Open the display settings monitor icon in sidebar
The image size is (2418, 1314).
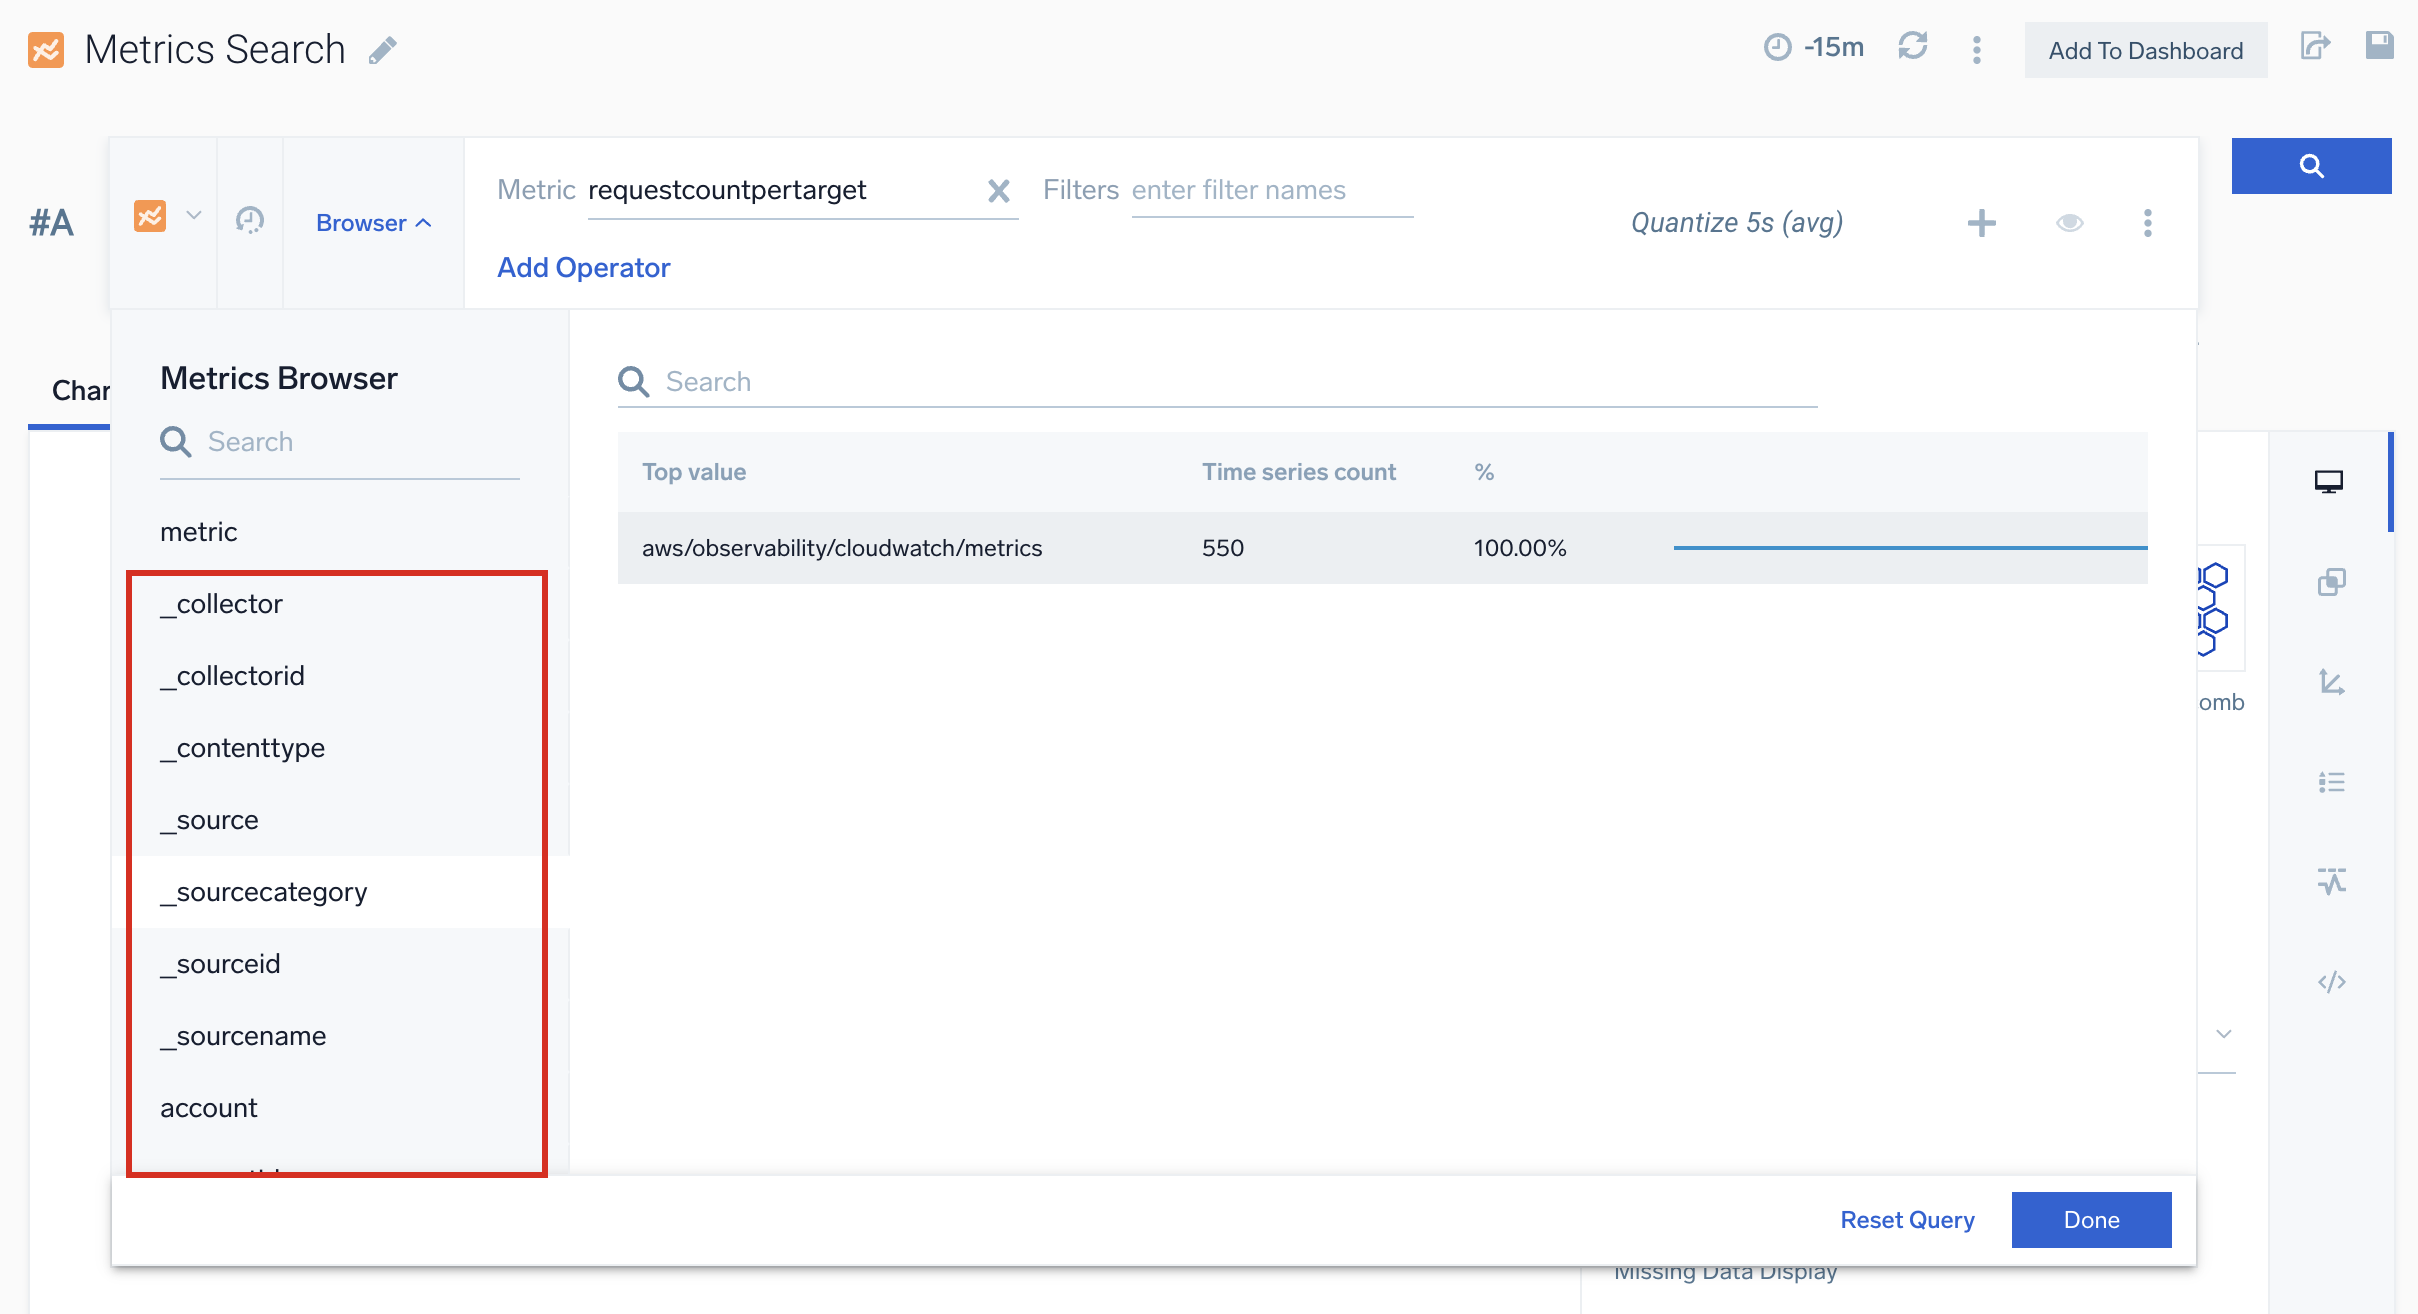pos(2329,482)
